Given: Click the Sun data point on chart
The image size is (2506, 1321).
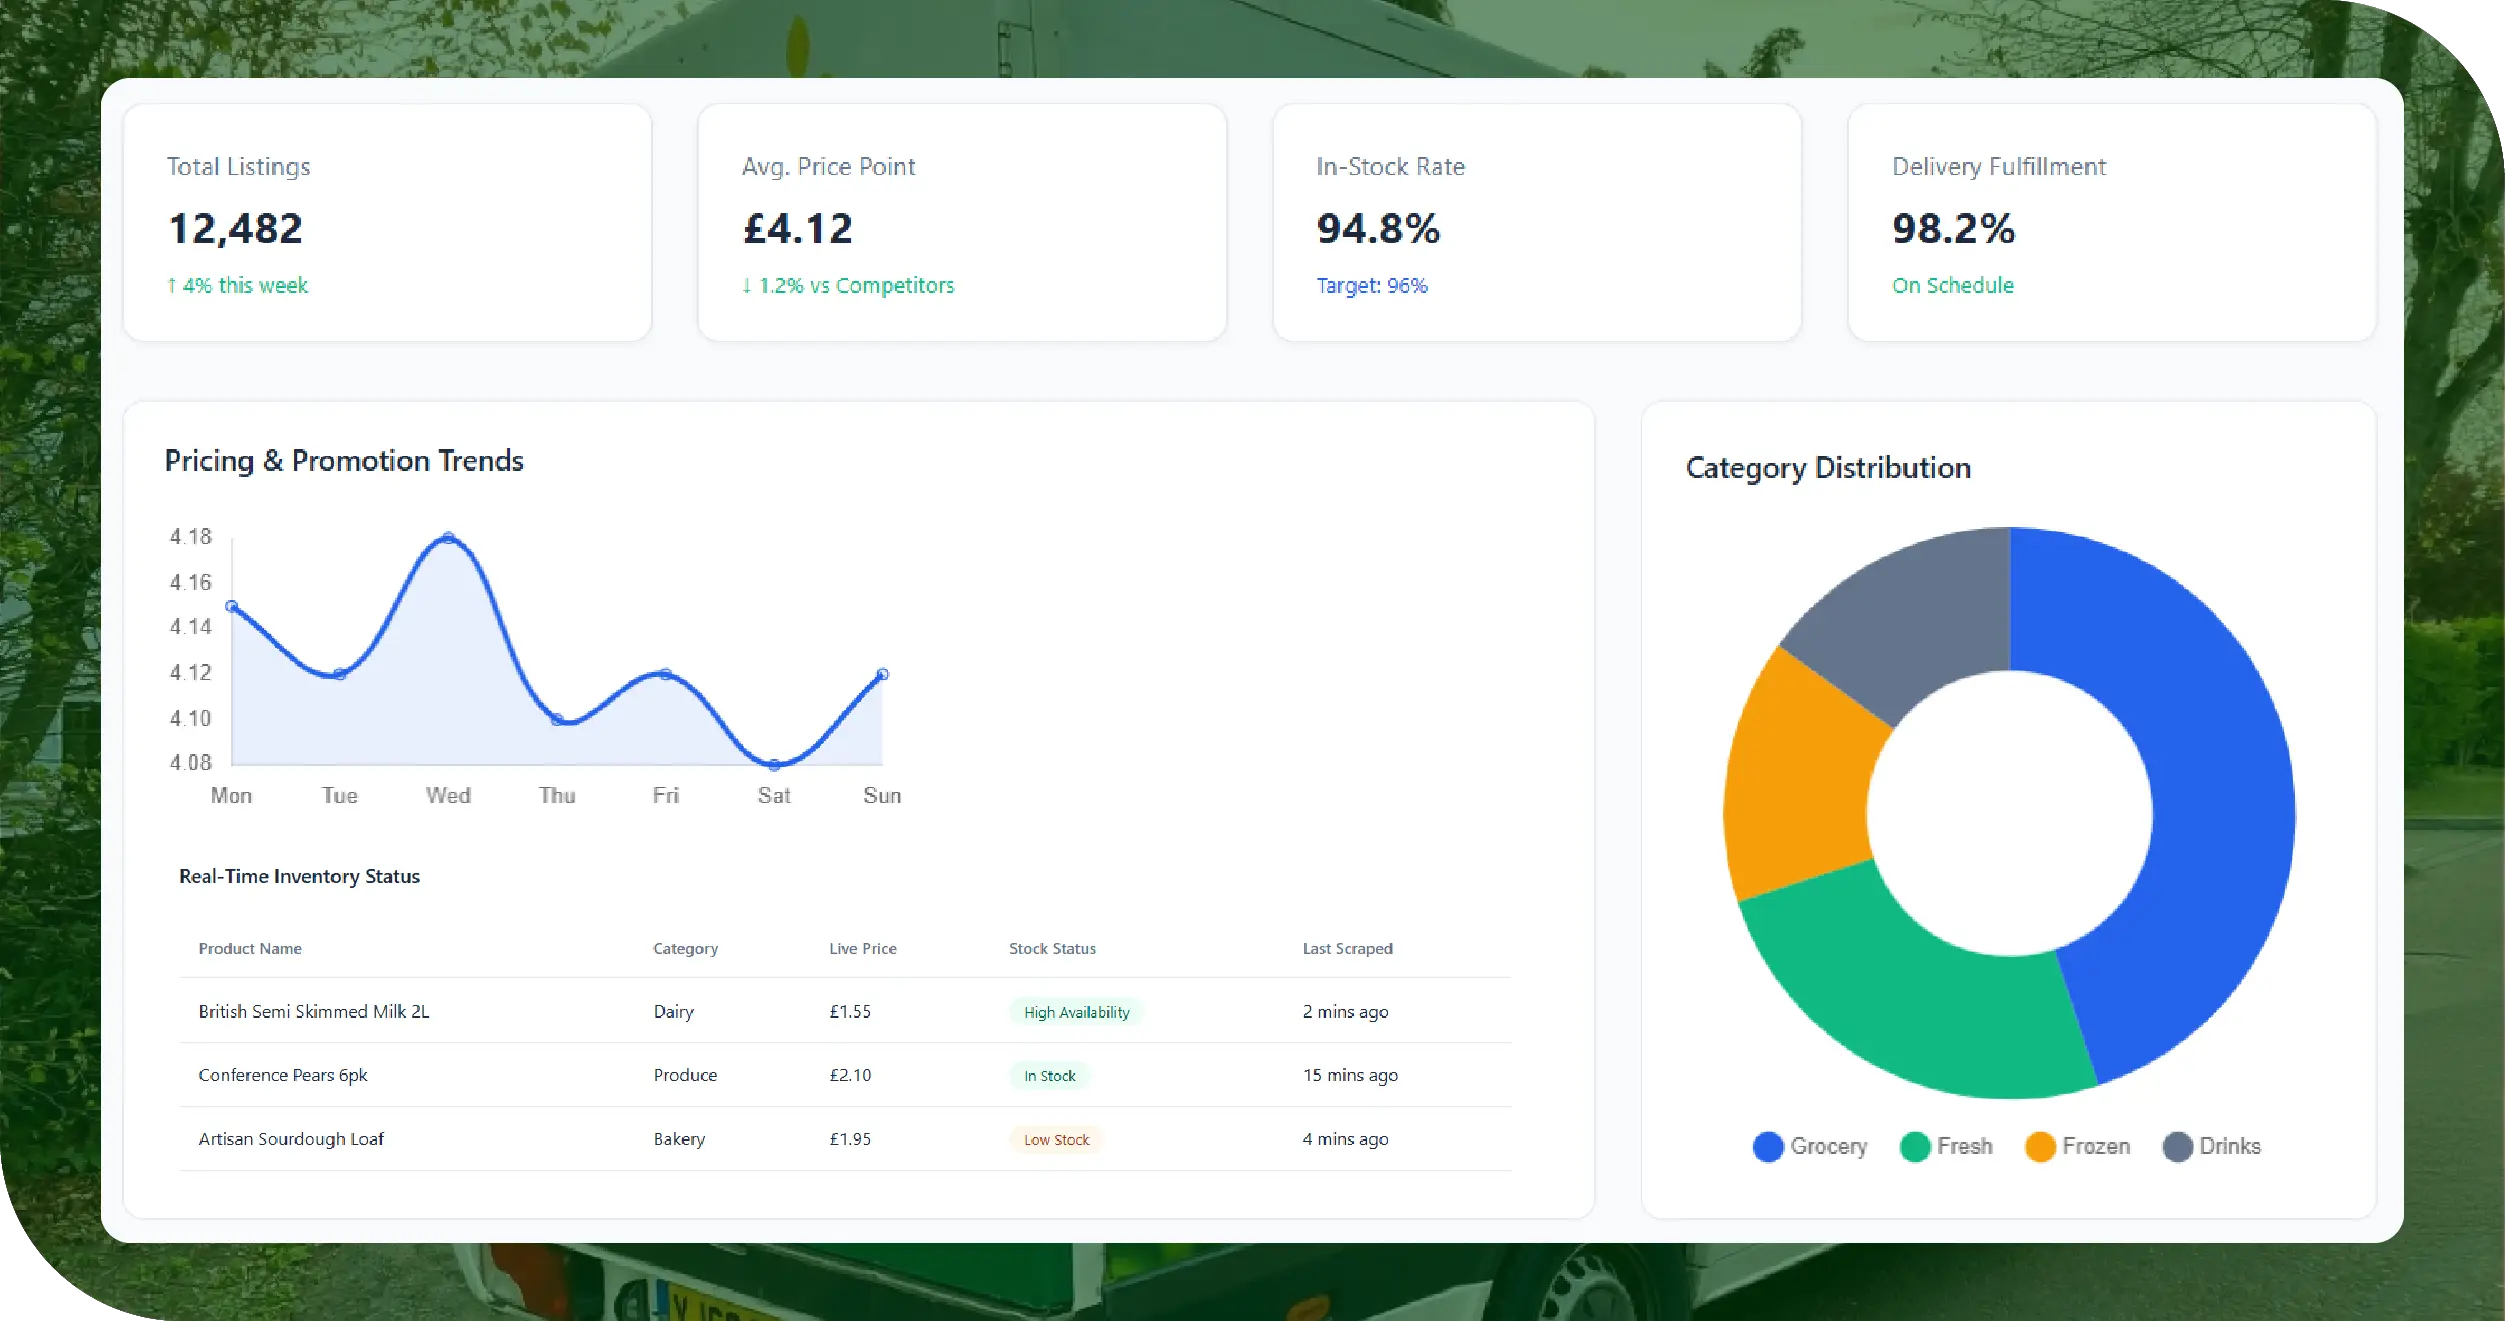Looking at the screenshot, I should point(882,674).
